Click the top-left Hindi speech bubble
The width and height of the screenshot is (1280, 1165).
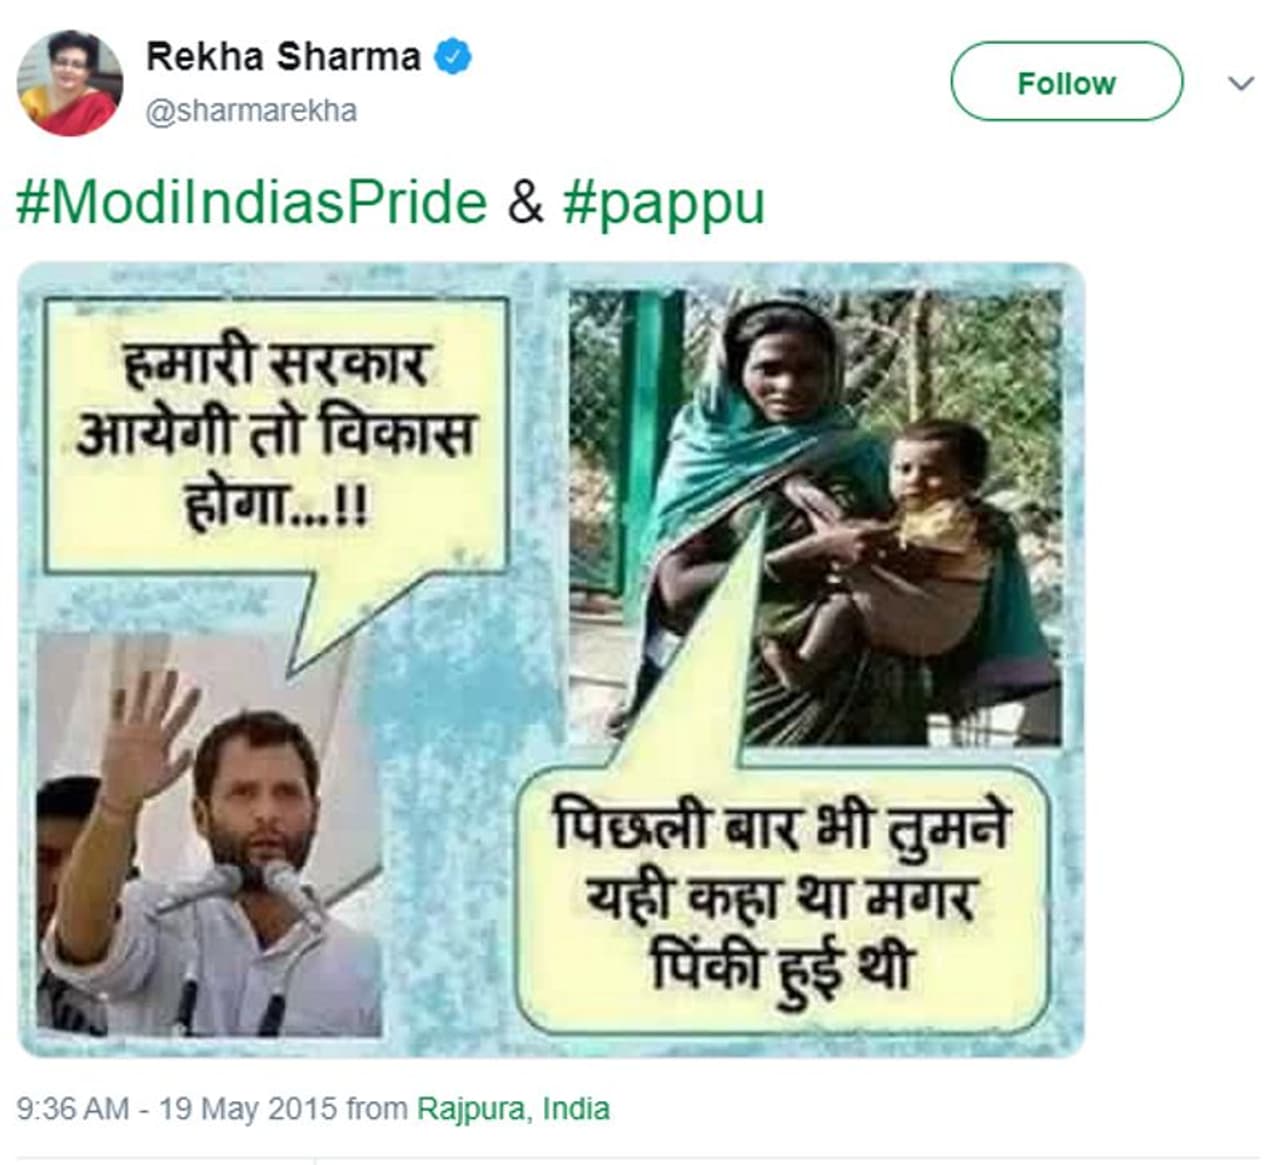pos(274,435)
